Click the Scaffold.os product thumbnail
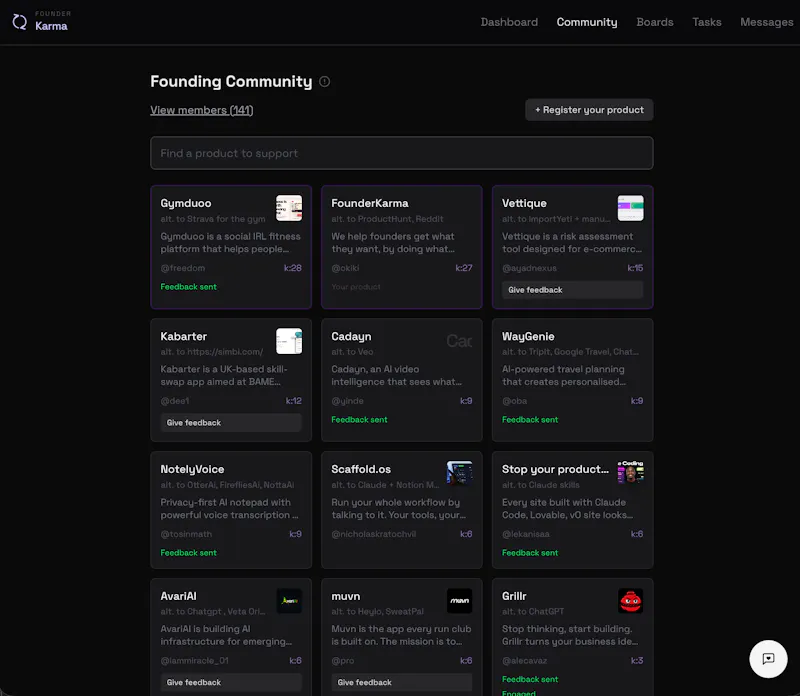The width and height of the screenshot is (800, 696). coord(459,473)
